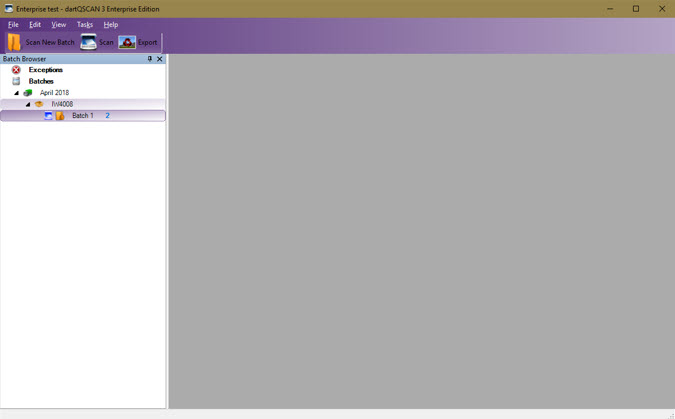The image size is (675, 419).
Task: Click the Batches stack icon
Action: click(x=16, y=81)
